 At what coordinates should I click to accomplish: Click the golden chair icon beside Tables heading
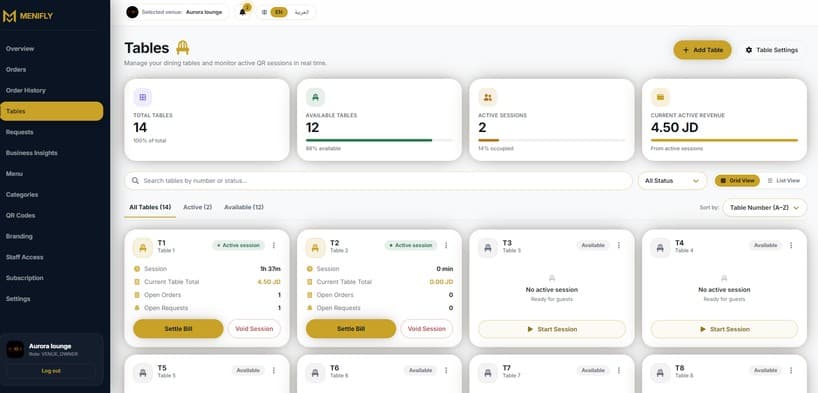click(x=183, y=47)
